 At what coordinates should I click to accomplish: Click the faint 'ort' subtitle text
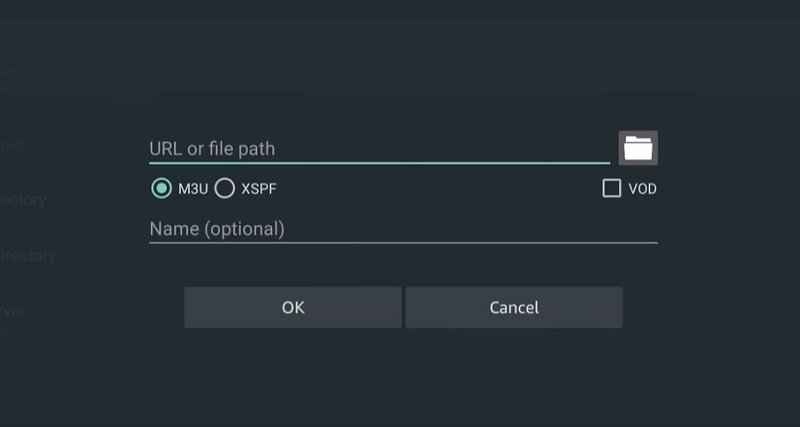click(7, 332)
